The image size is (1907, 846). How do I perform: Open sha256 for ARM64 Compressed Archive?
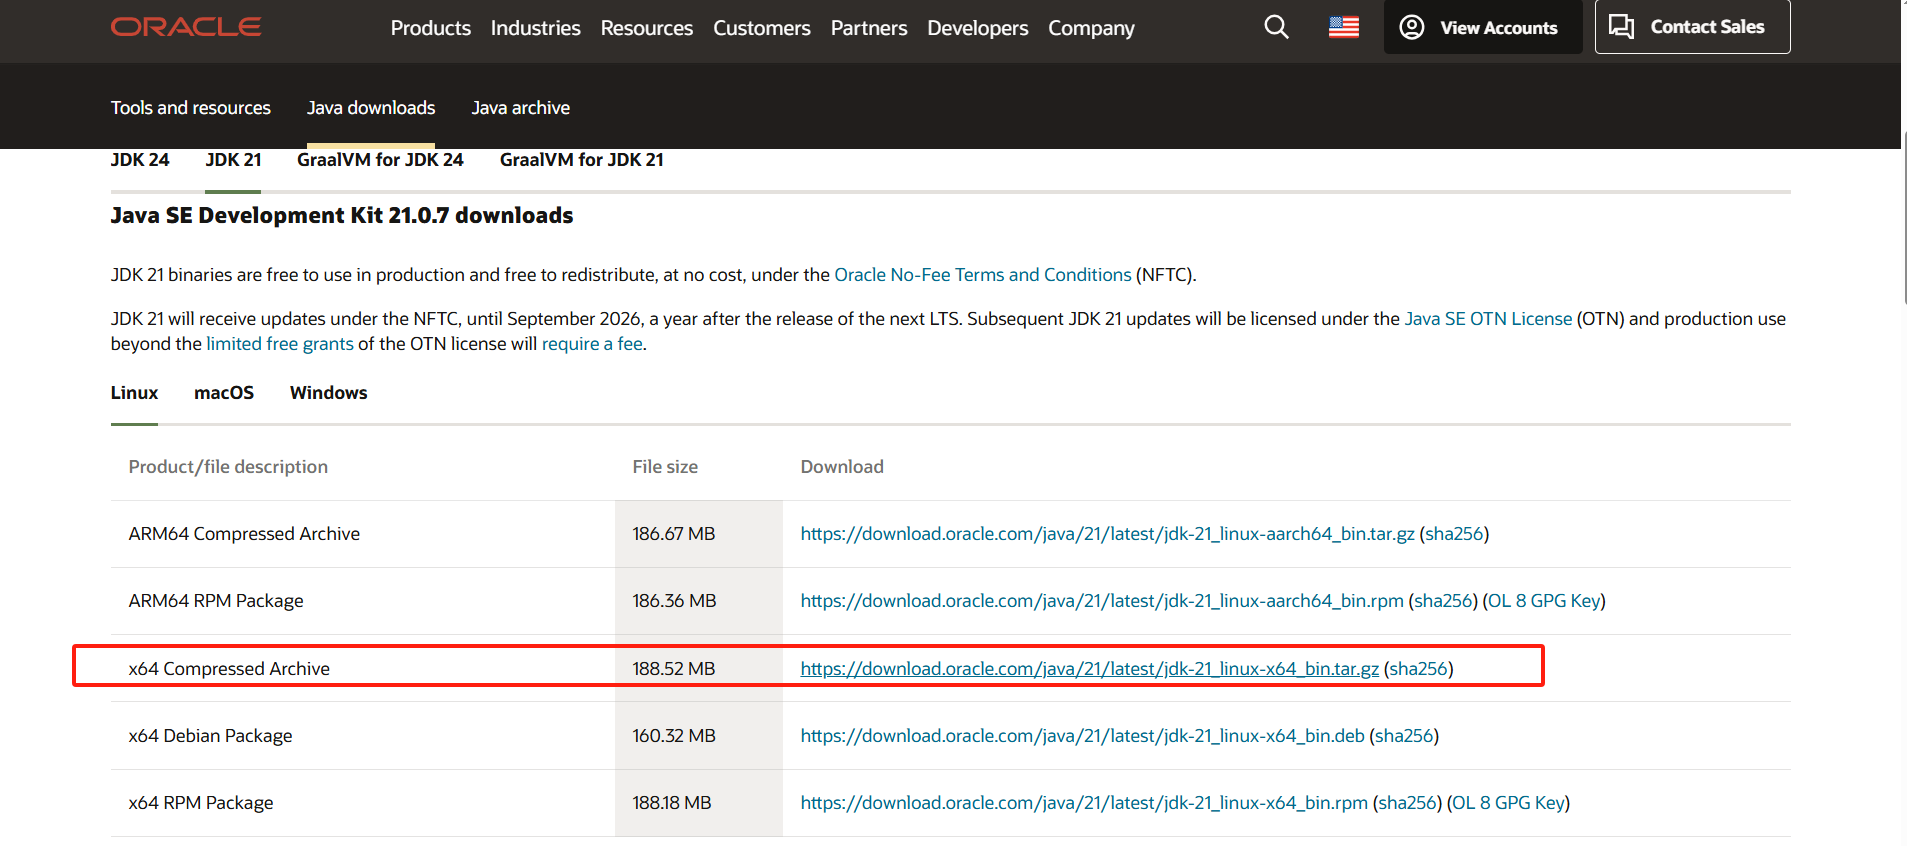coord(1454,534)
